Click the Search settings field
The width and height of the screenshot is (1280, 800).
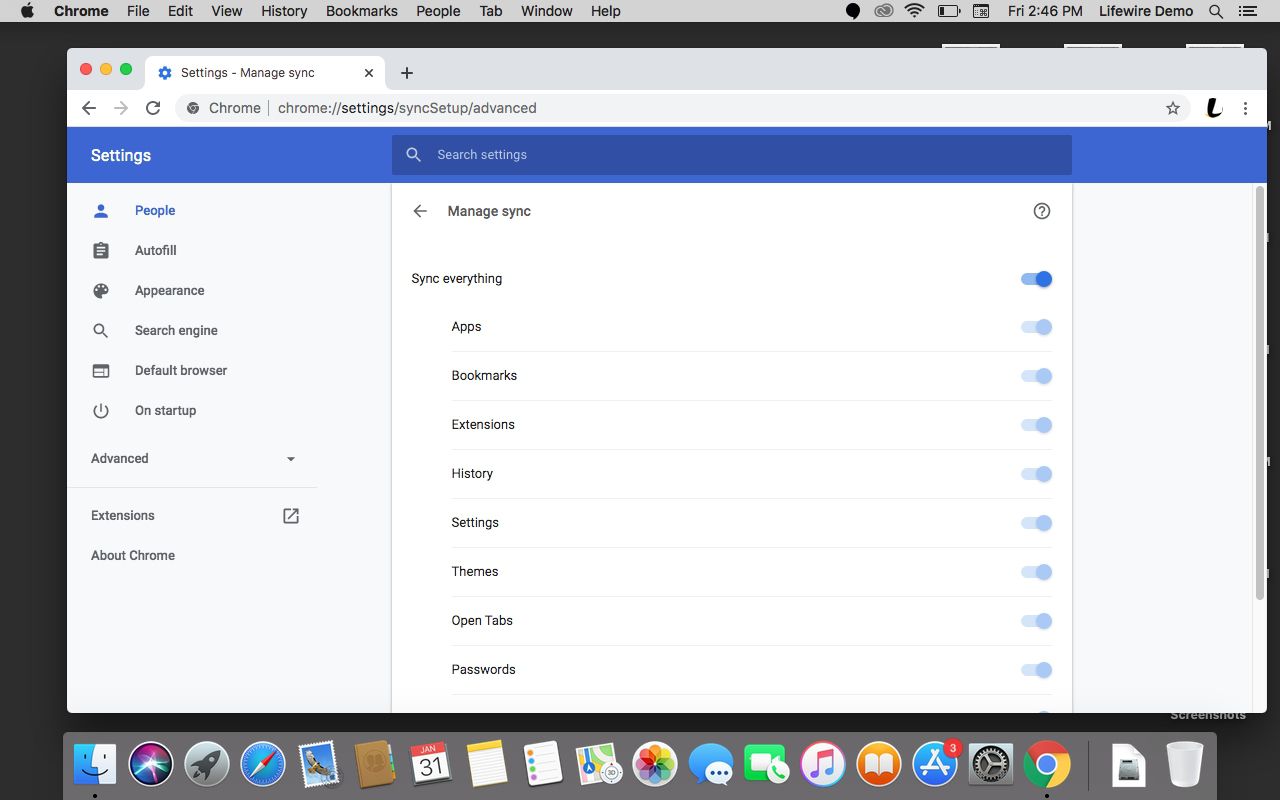[732, 155]
